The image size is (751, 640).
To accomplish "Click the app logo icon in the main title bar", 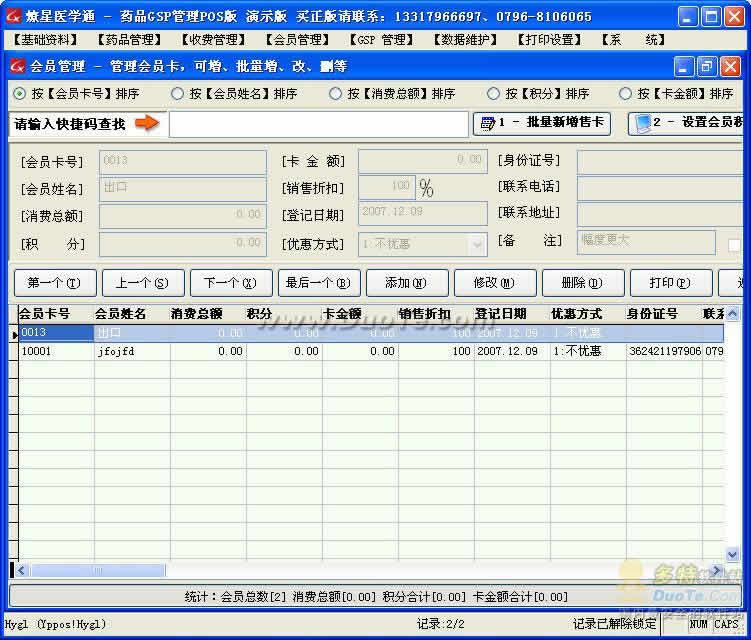I will tap(13, 17).
